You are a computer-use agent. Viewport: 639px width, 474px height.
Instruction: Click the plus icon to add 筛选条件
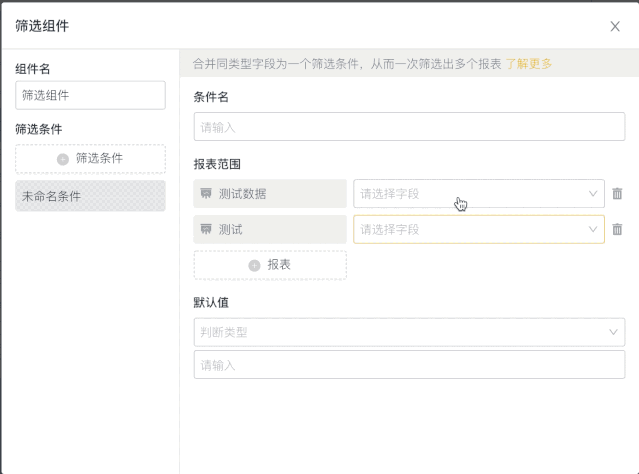coord(63,159)
